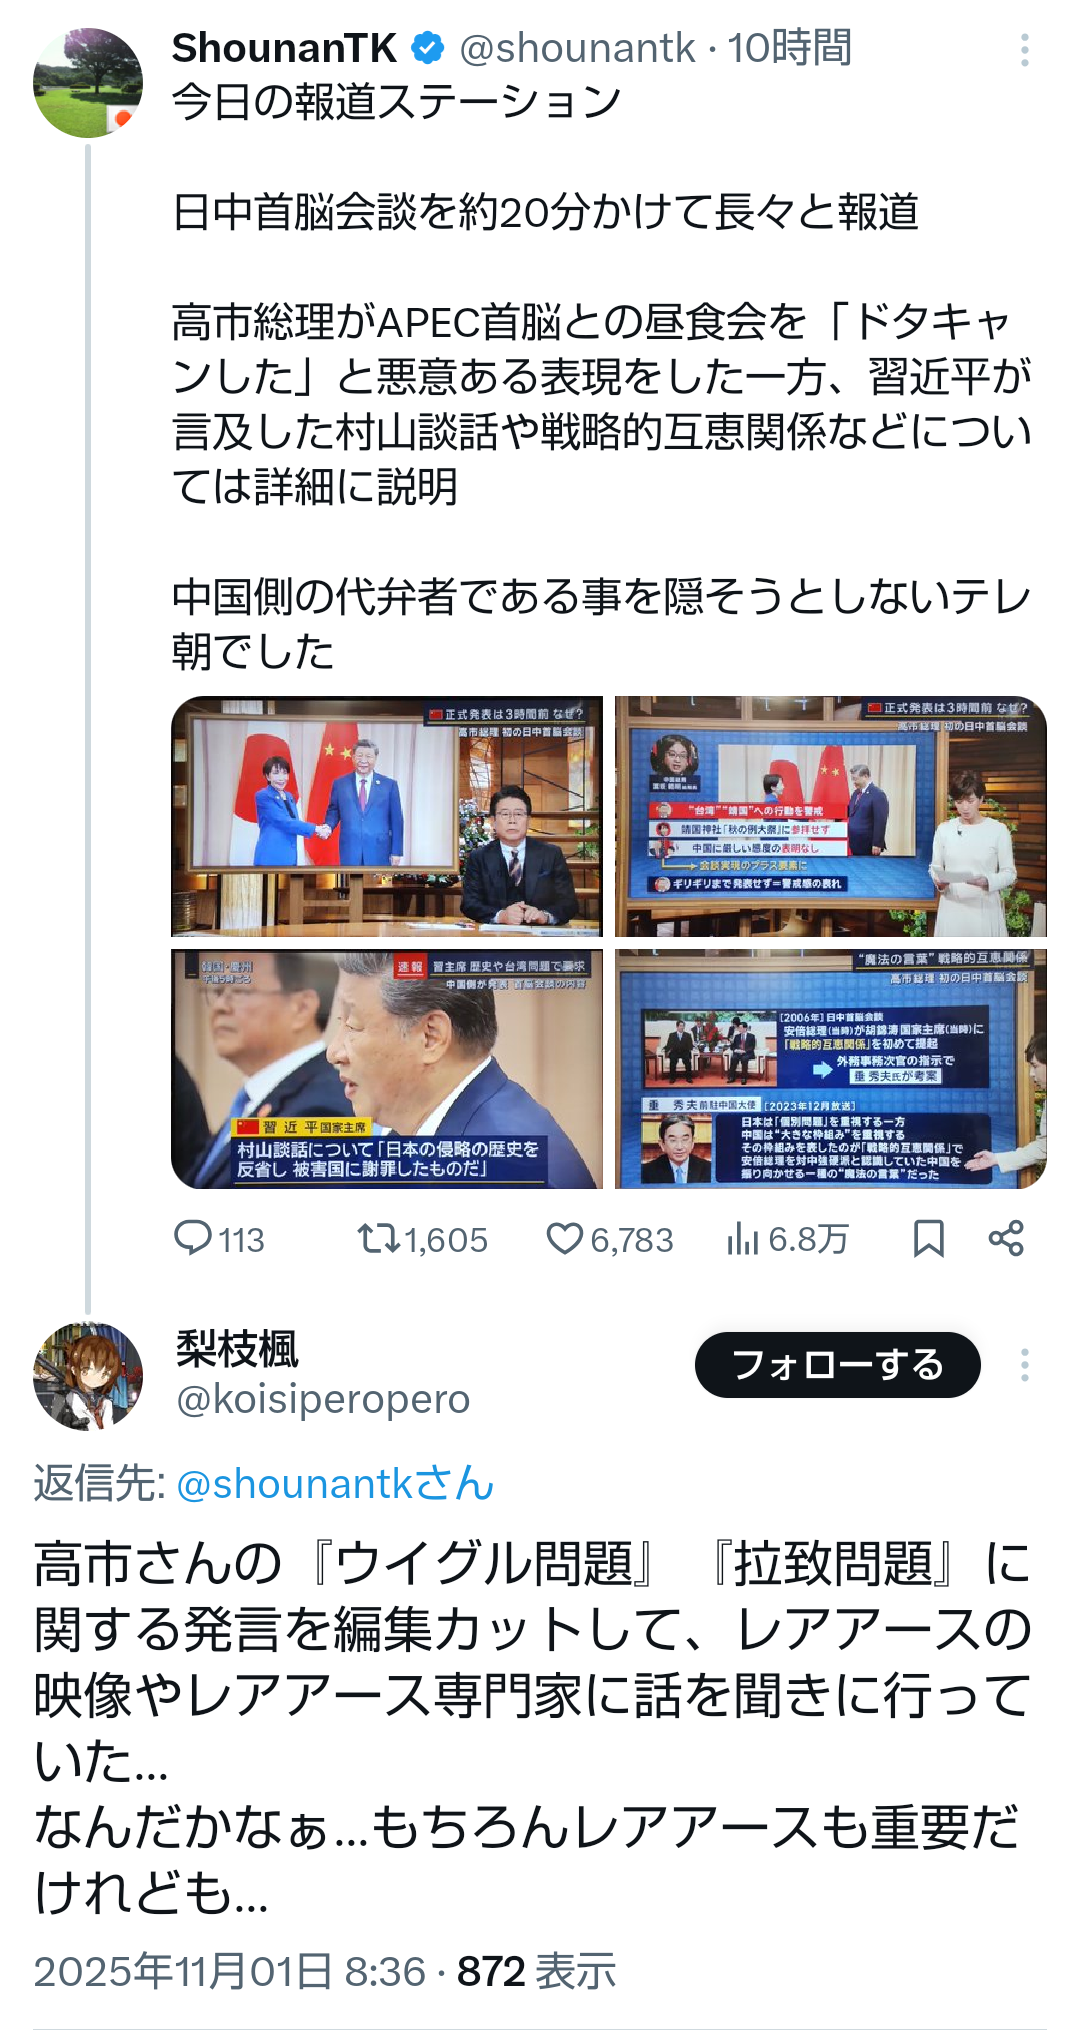Image resolution: width=1080 pixels, height=2032 pixels.
Task: Like the tweet using the heart icon
Action: (x=565, y=1239)
